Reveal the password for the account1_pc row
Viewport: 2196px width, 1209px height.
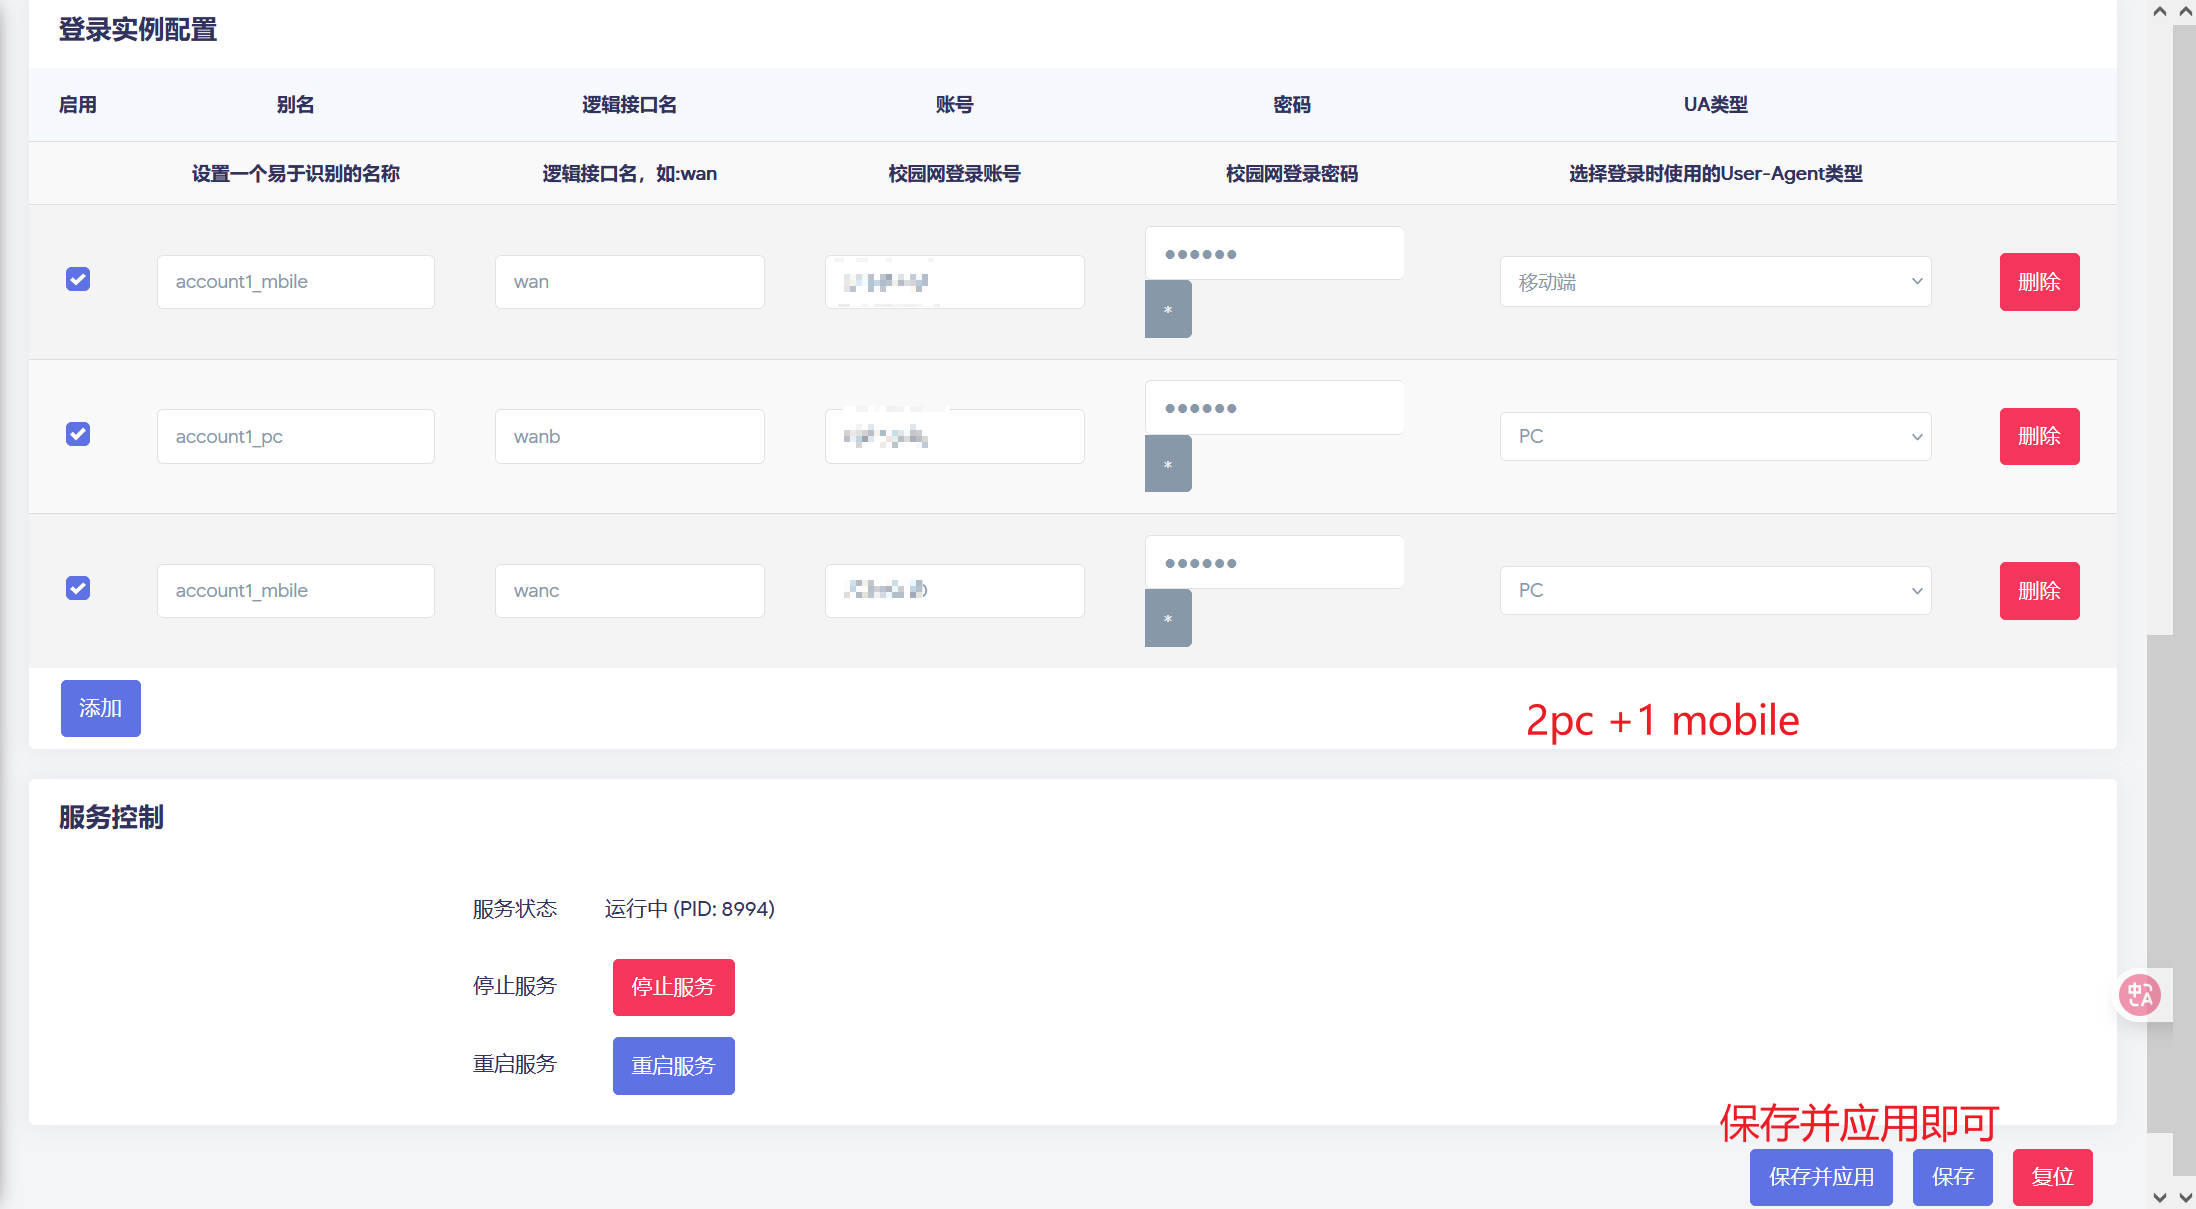(1168, 464)
